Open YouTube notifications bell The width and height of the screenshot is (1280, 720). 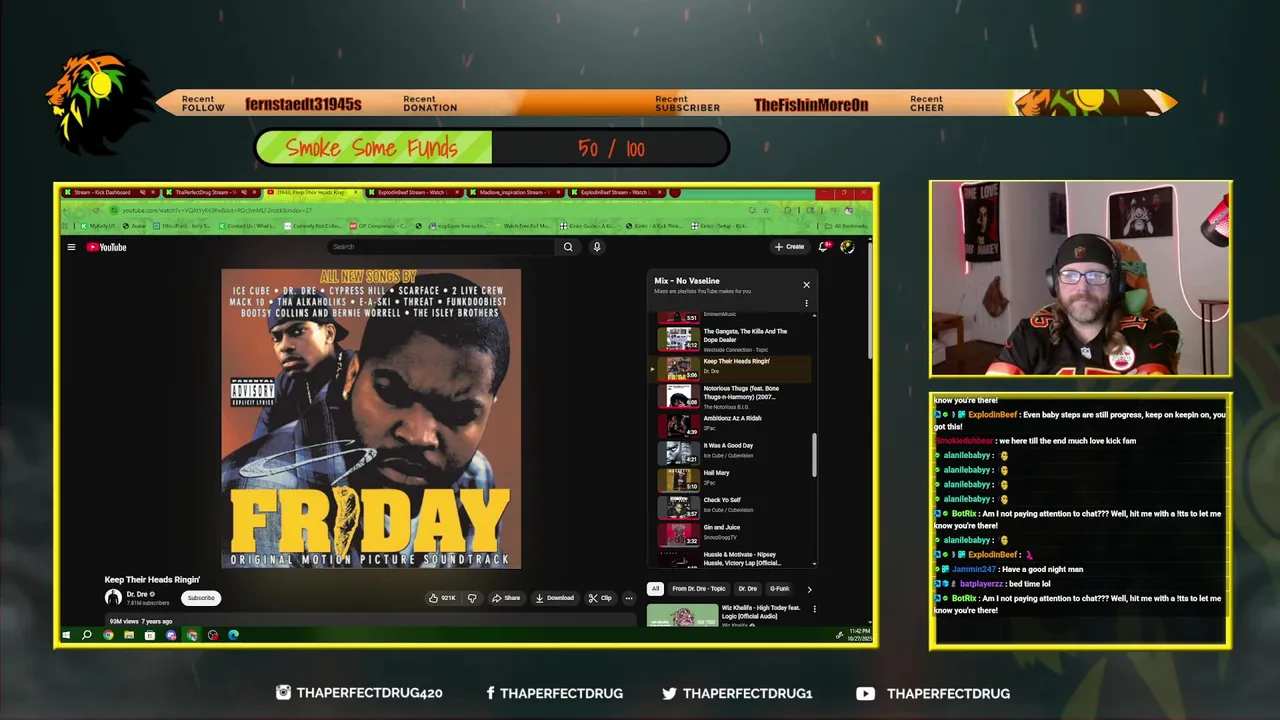coord(824,246)
